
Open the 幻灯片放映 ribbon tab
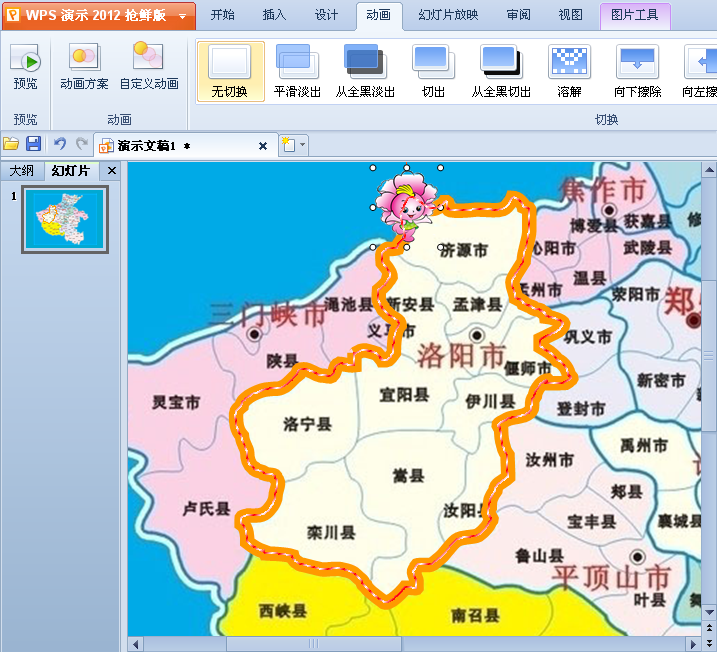tap(448, 15)
